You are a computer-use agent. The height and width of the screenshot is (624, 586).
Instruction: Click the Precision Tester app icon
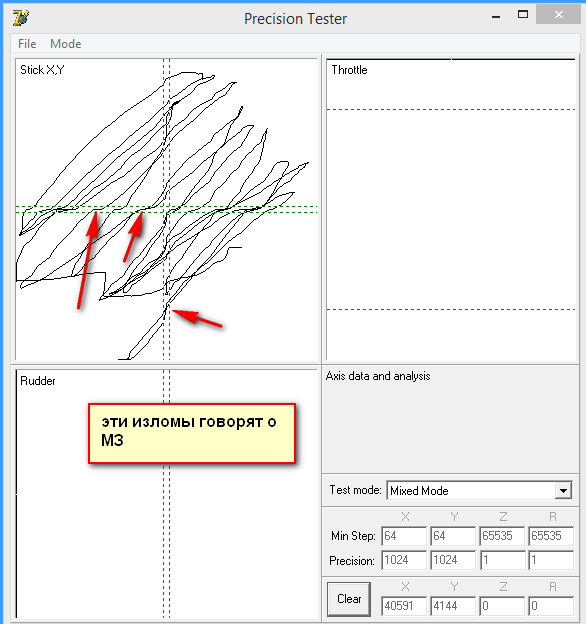point(20,18)
